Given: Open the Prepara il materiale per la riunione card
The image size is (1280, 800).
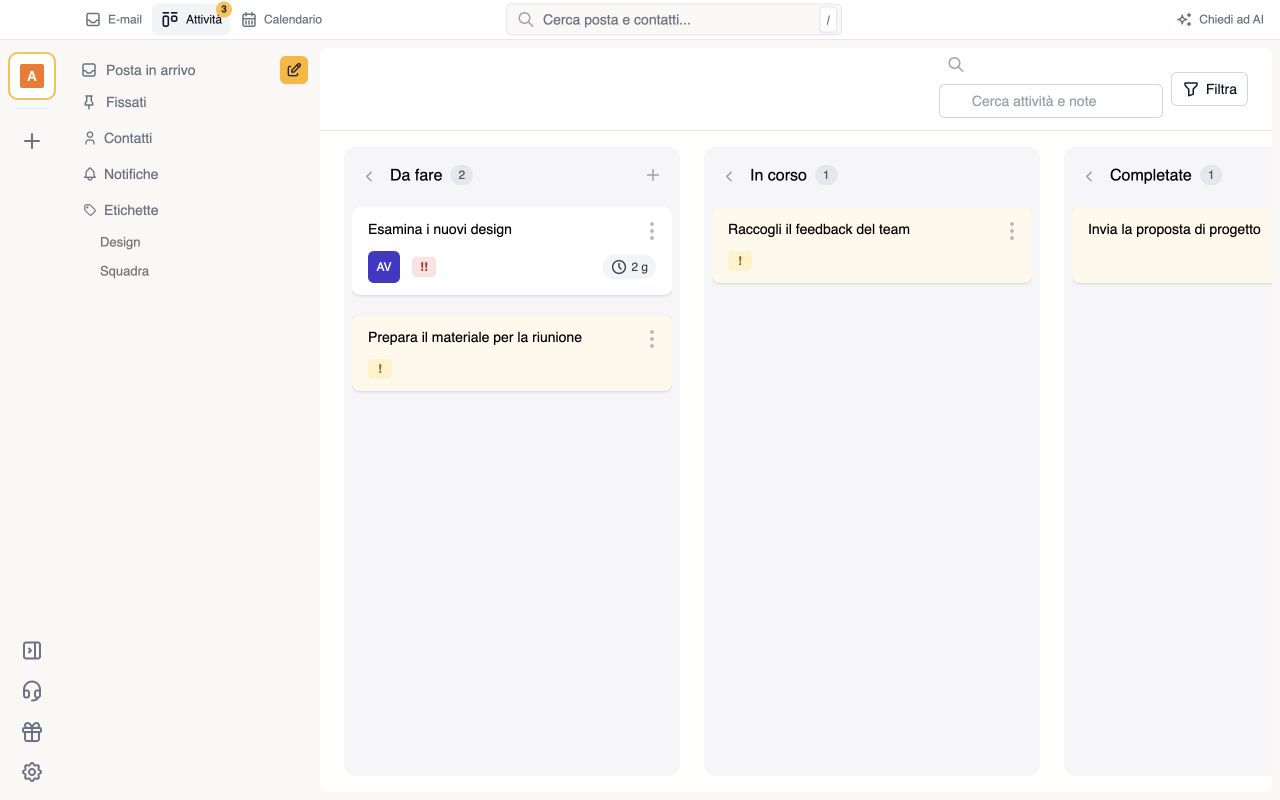Looking at the screenshot, I should (x=512, y=353).
